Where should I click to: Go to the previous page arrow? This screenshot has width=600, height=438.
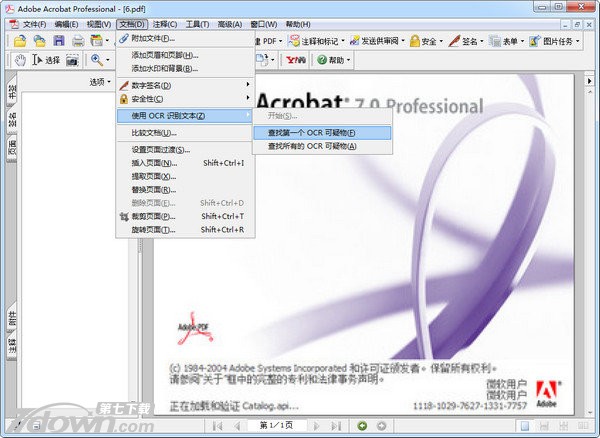tap(237, 426)
